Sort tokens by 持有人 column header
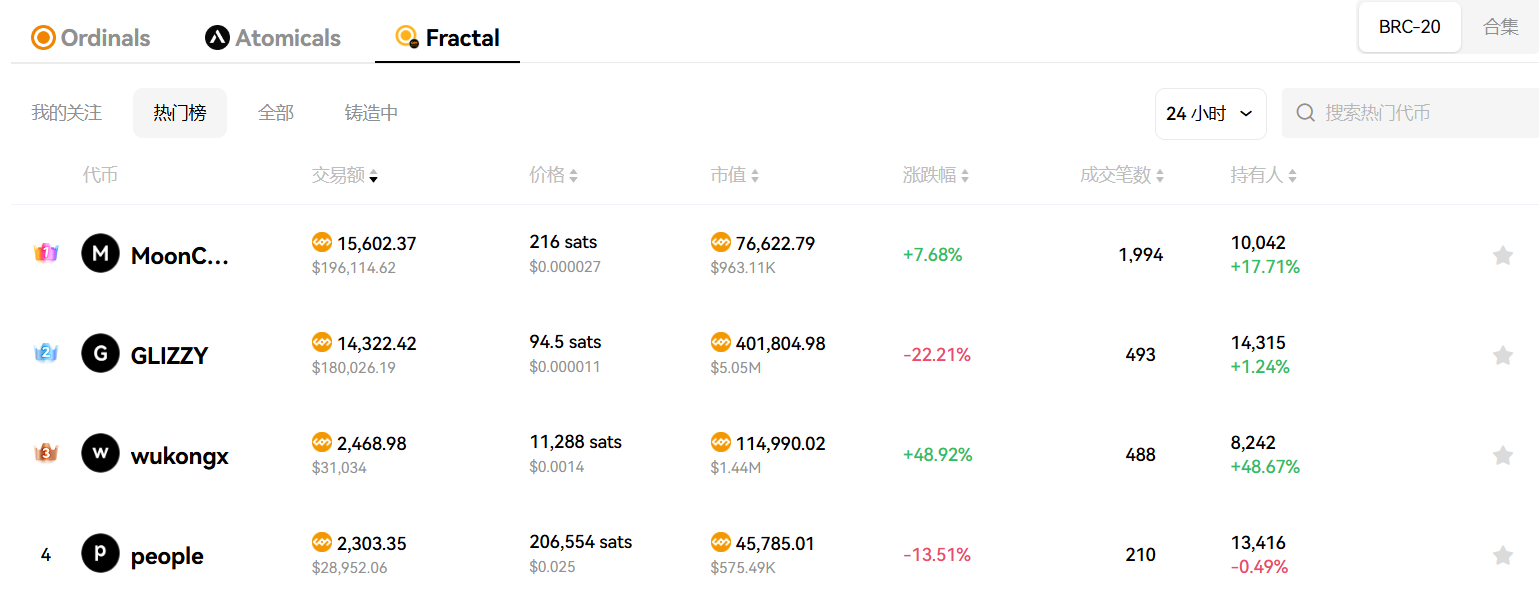 pos(1262,176)
